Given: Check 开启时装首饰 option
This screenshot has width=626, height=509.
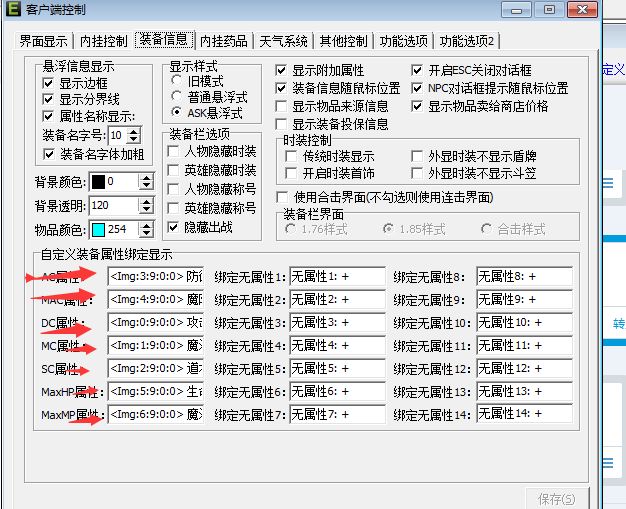Looking at the screenshot, I should [x=291, y=173].
